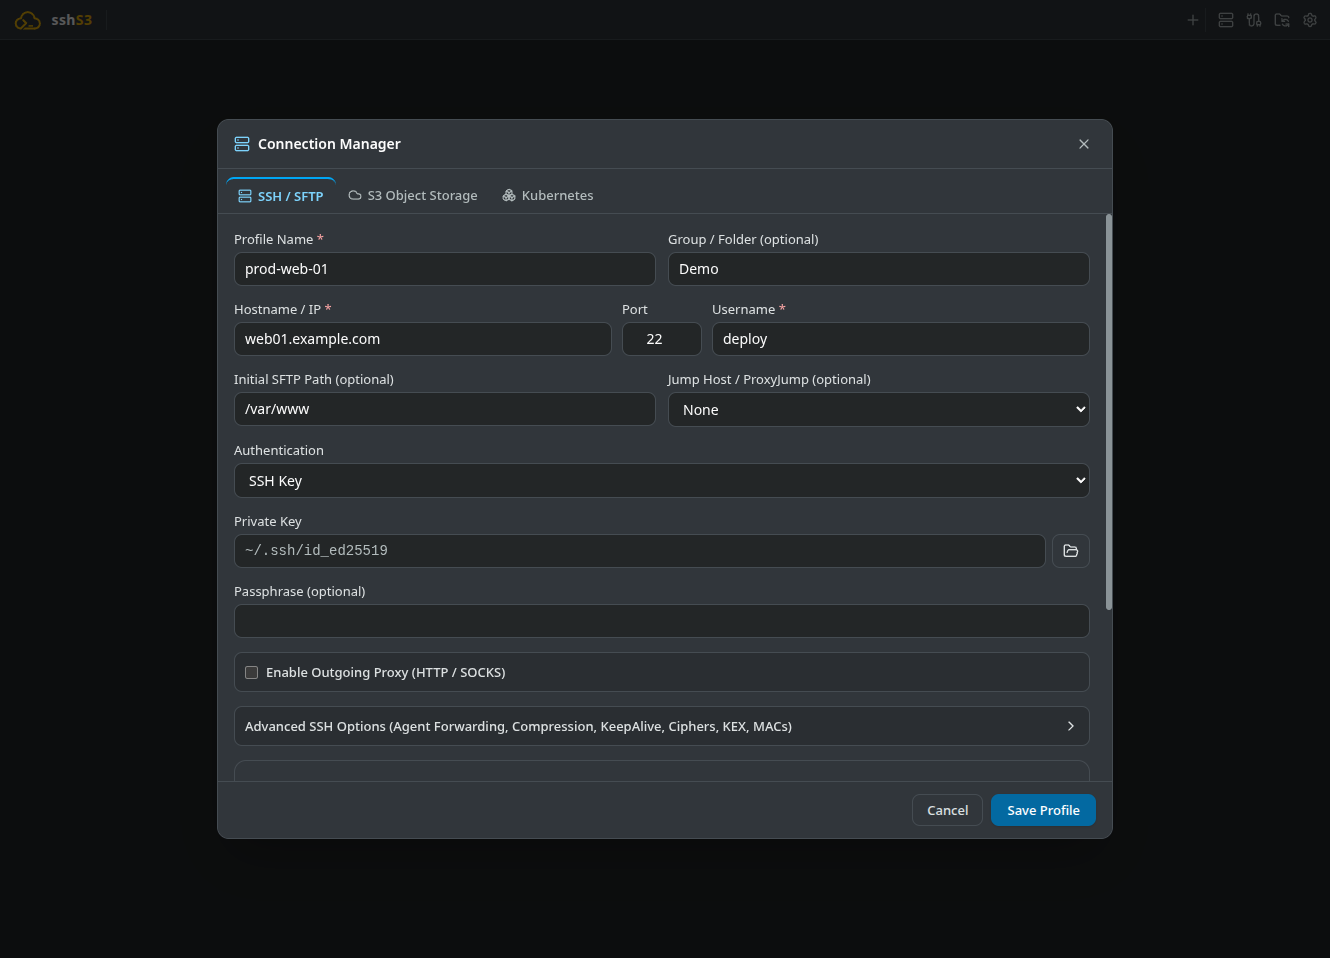
Task: Switch to Kubernetes tab
Action: point(548,196)
